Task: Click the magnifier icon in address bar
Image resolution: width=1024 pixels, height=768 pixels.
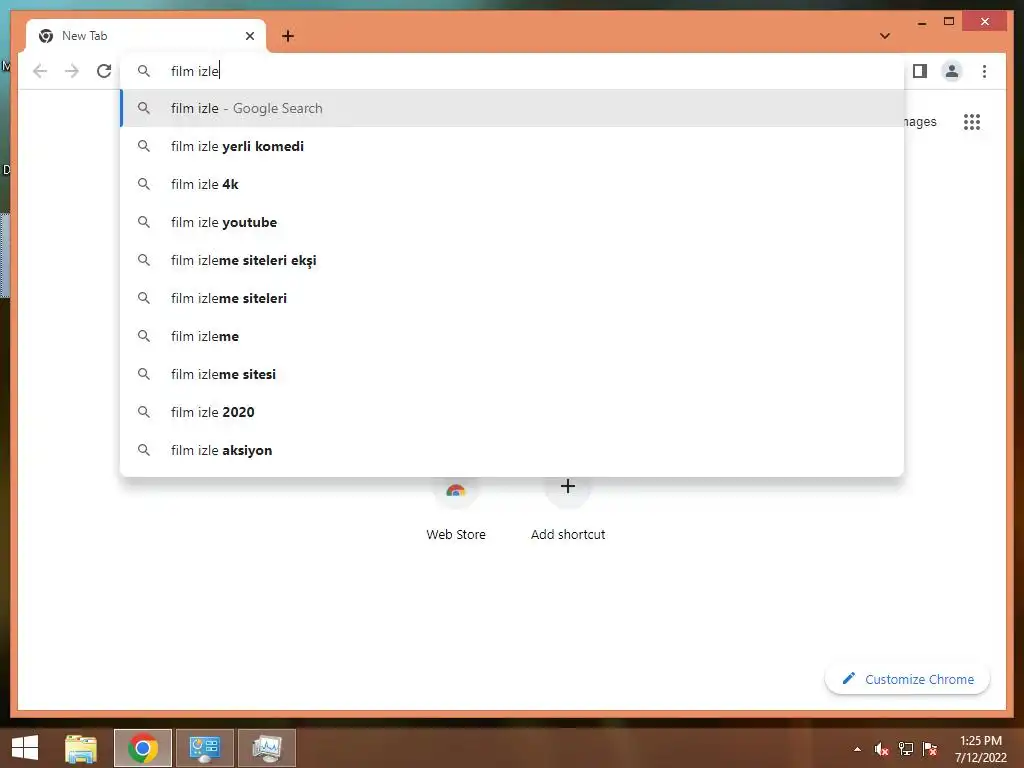Action: [144, 71]
